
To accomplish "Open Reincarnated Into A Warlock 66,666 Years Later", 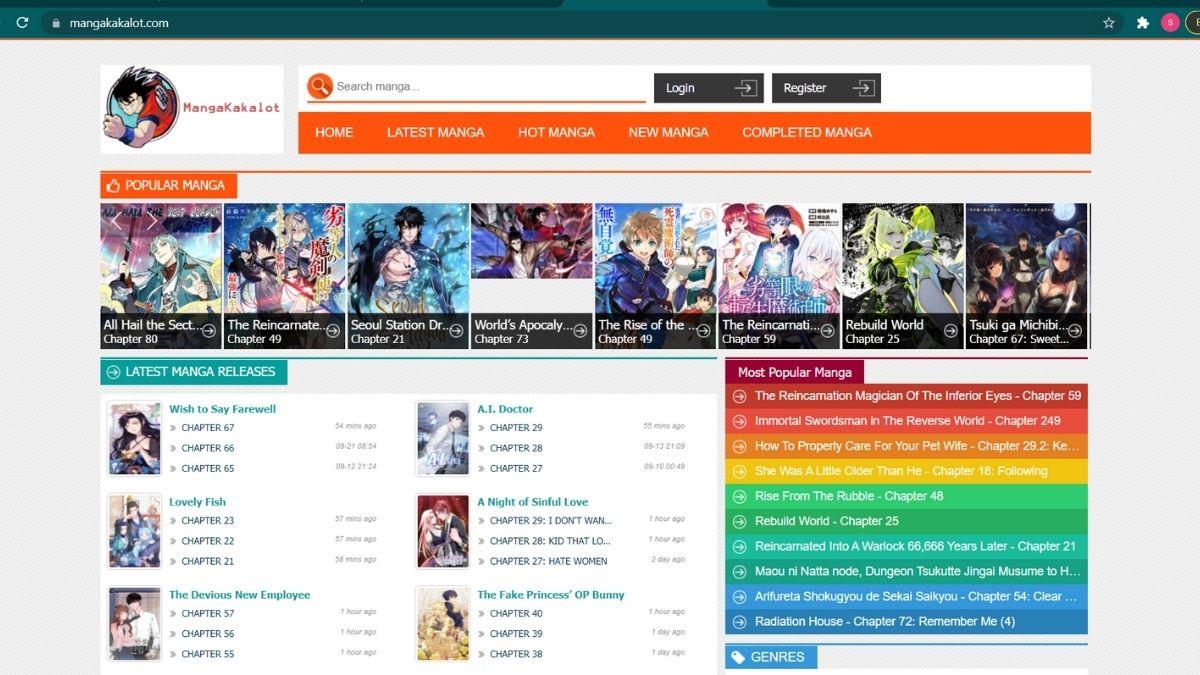I will (x=915, y=546).
